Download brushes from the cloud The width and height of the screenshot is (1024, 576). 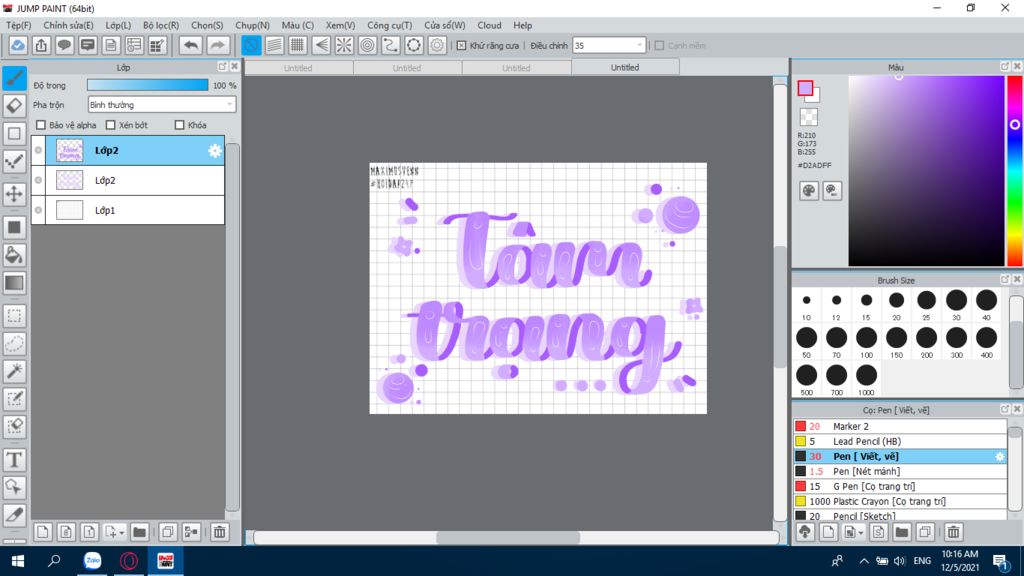coord(805,532)
